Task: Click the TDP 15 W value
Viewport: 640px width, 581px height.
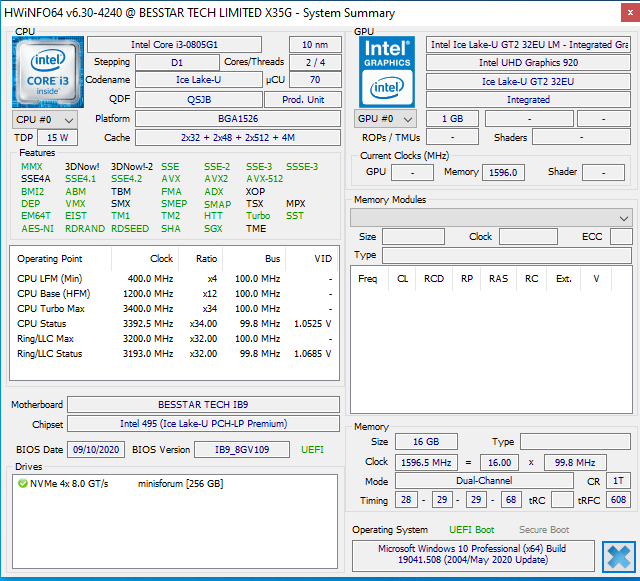Action: click(x=57, y=138)
